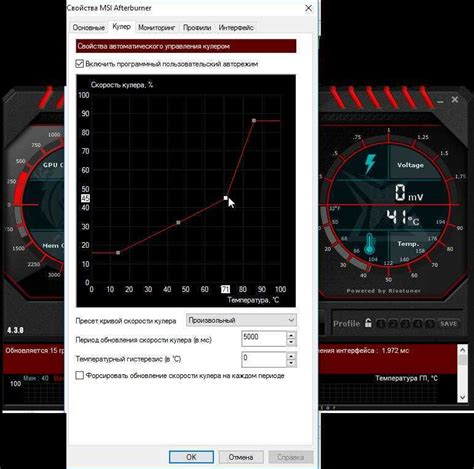Click the SAVE profile button
Viewport: 474px width, 469px height.
448,323
